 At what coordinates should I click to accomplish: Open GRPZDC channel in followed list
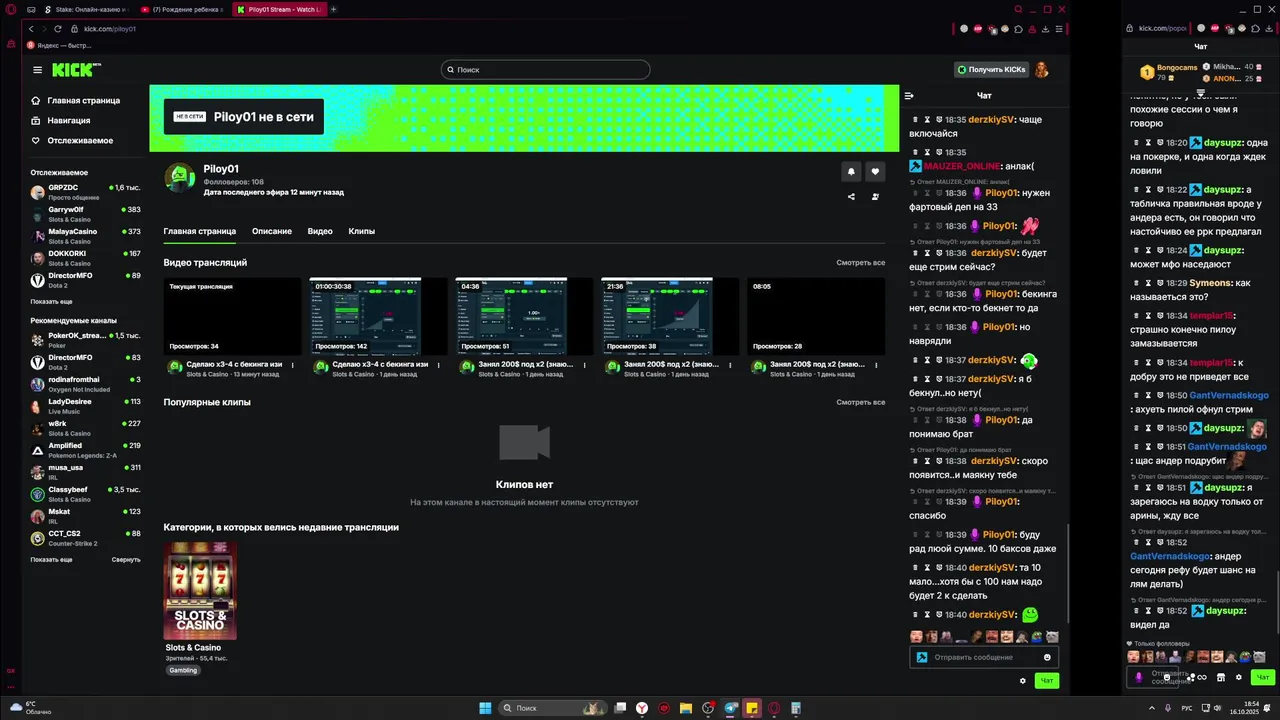85,192
